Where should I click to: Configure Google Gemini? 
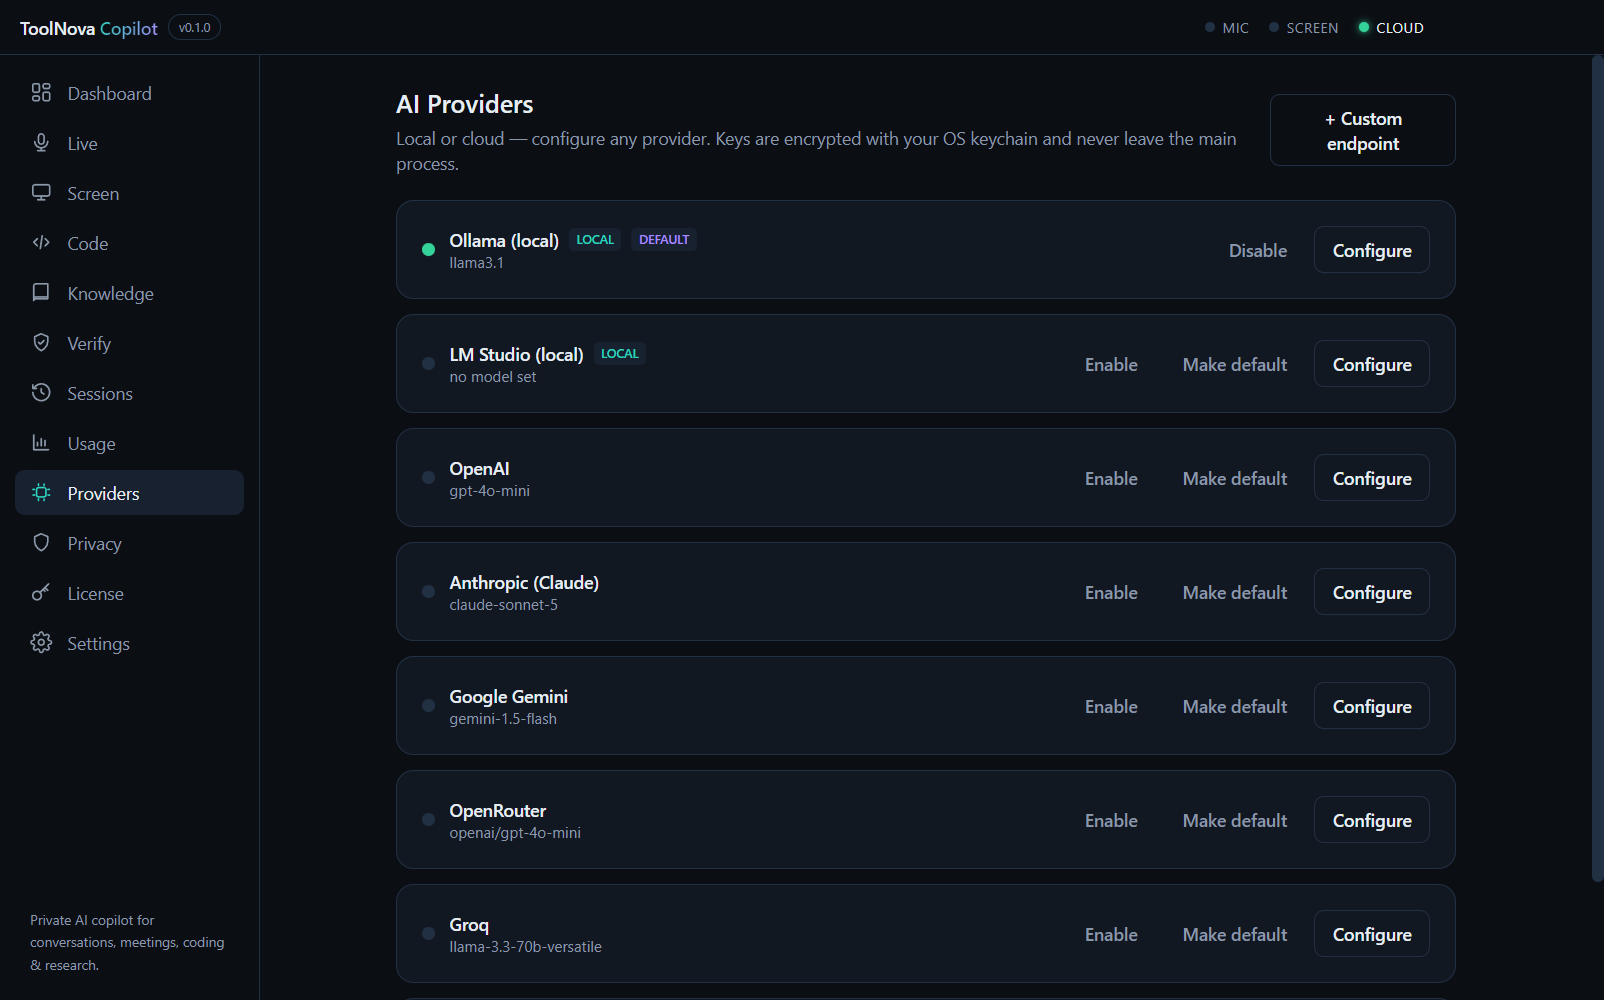[1371, 706]
